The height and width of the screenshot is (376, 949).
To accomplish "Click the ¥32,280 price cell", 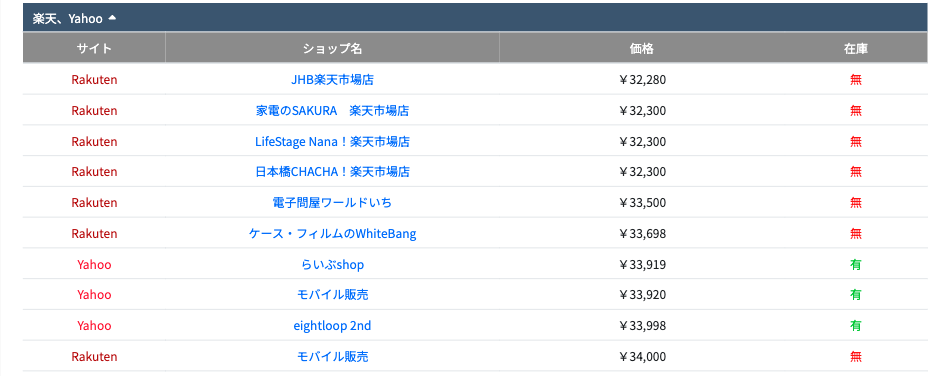I will click(642, 80).
